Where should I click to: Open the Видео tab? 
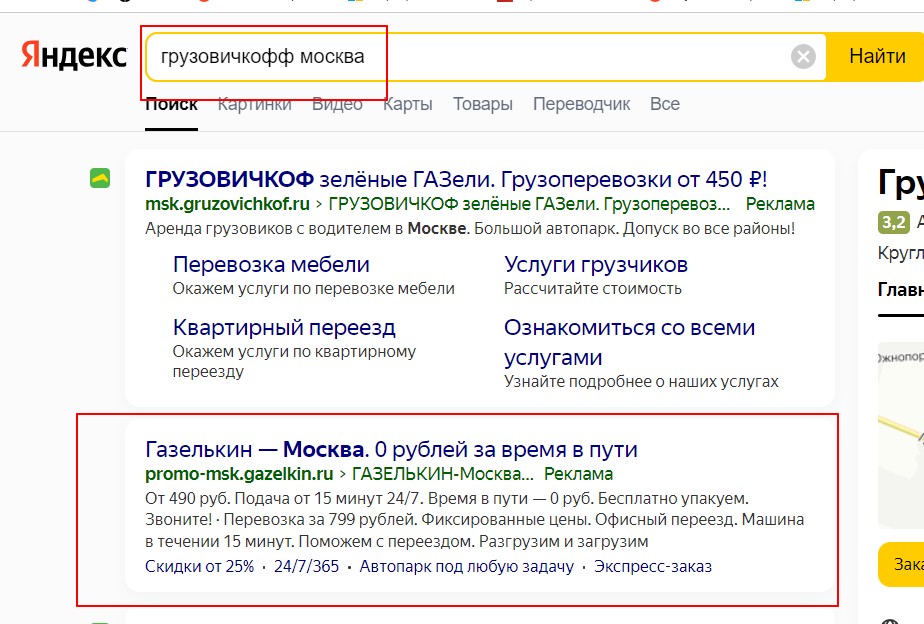coord(337,104)
